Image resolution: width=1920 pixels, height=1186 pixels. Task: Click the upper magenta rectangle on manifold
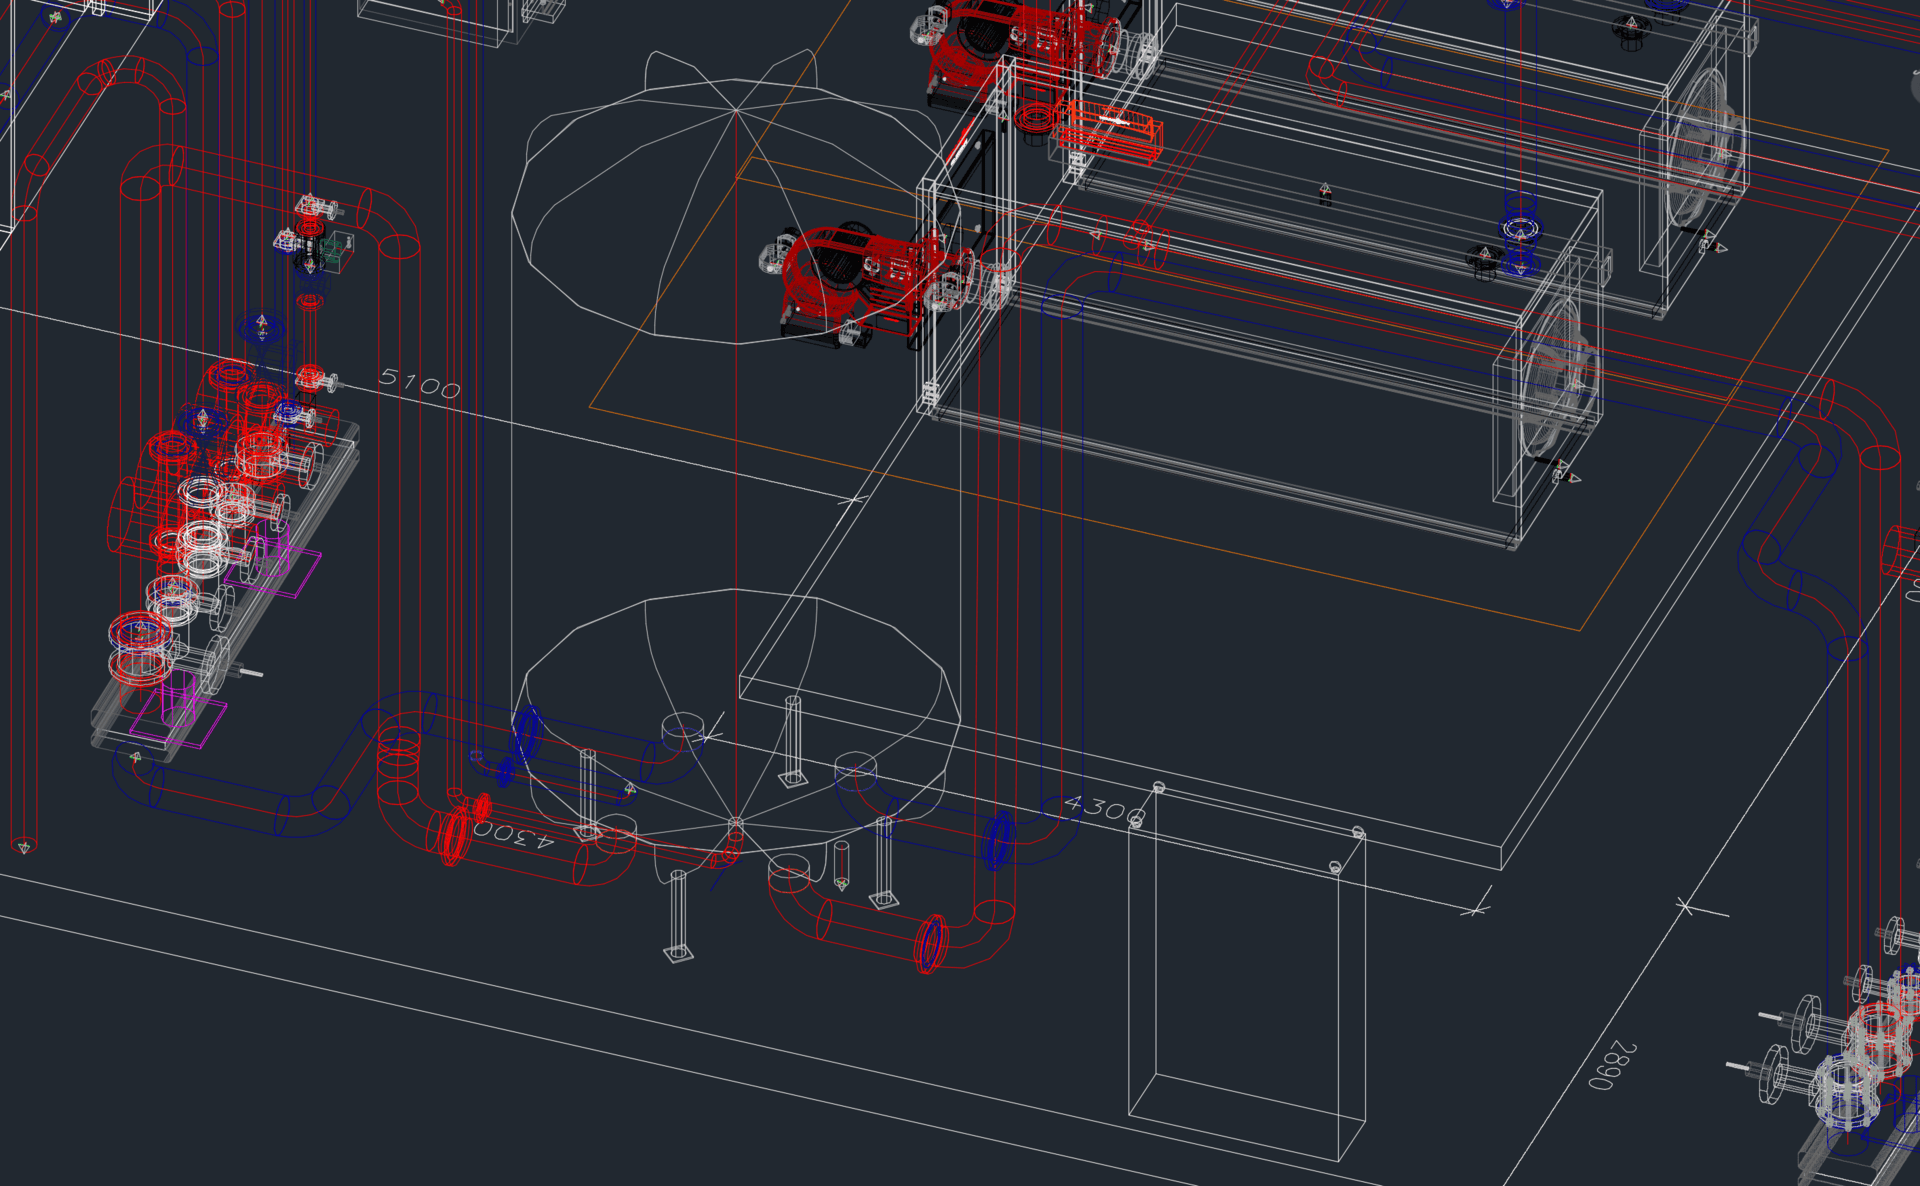pos(274,570)
